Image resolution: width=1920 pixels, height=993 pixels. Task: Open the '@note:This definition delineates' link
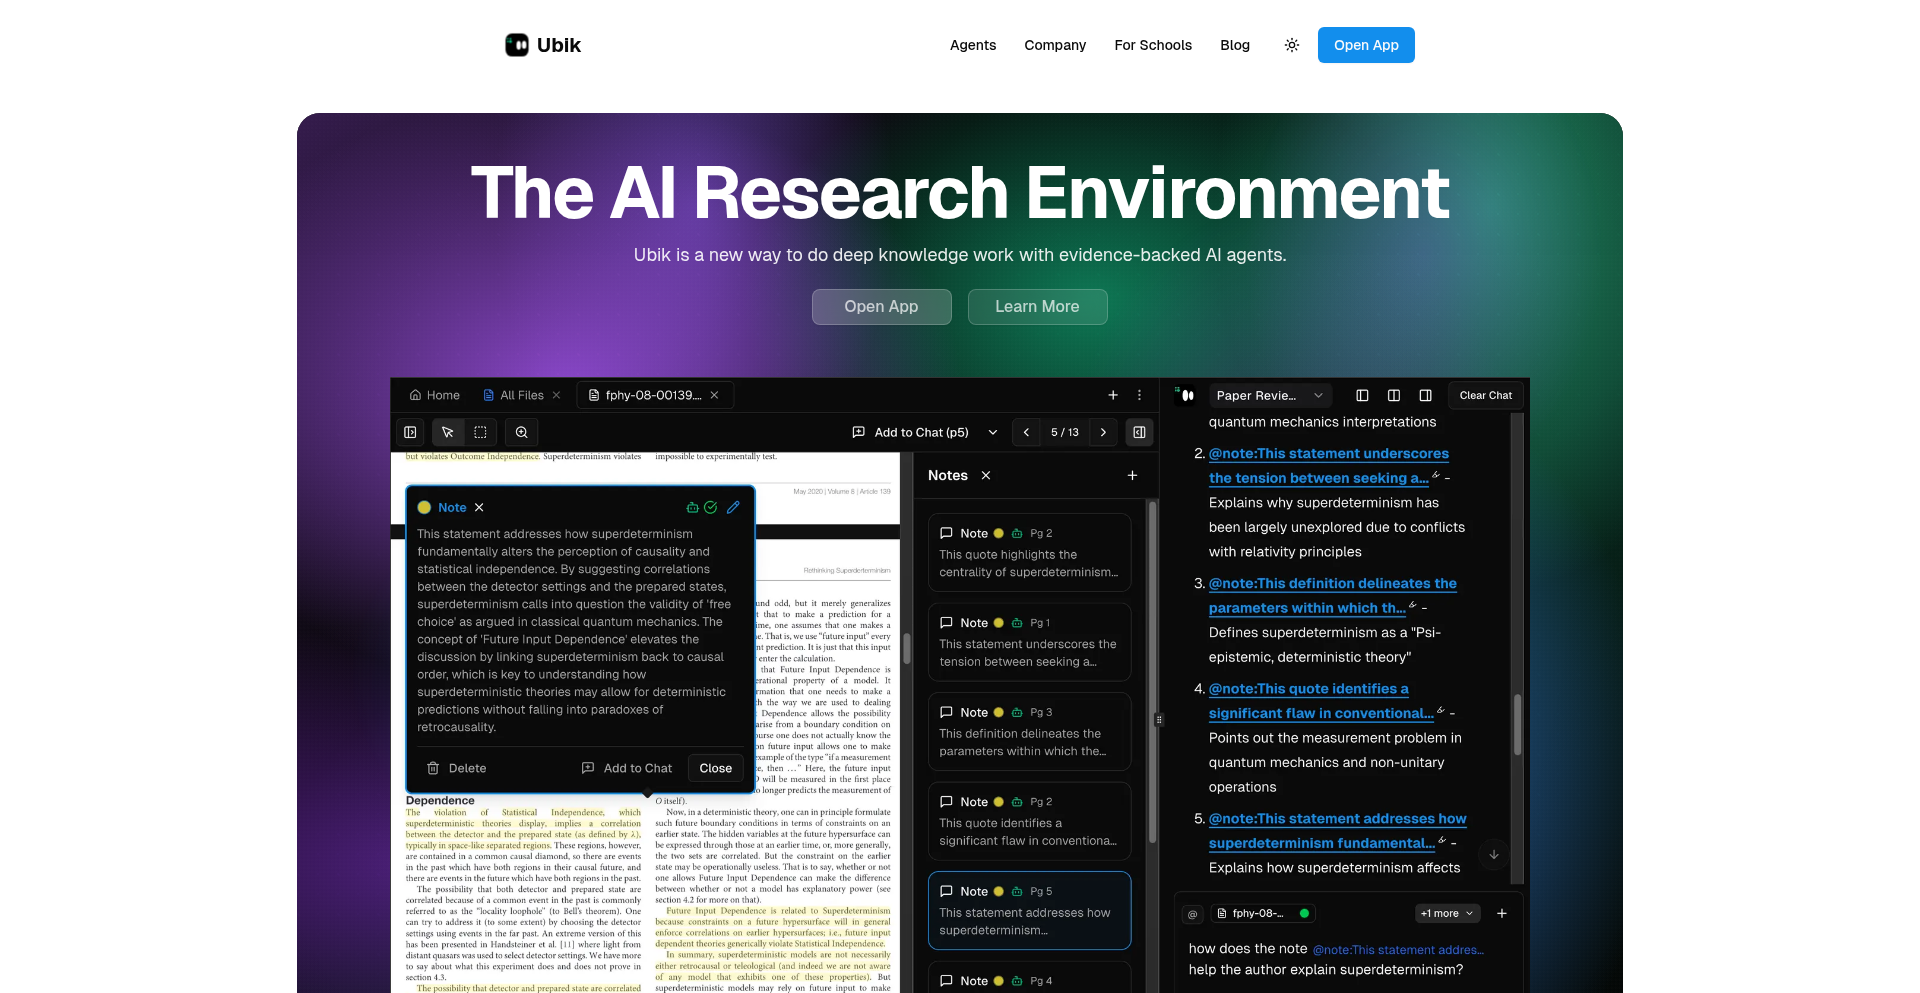click(1332, 595)
